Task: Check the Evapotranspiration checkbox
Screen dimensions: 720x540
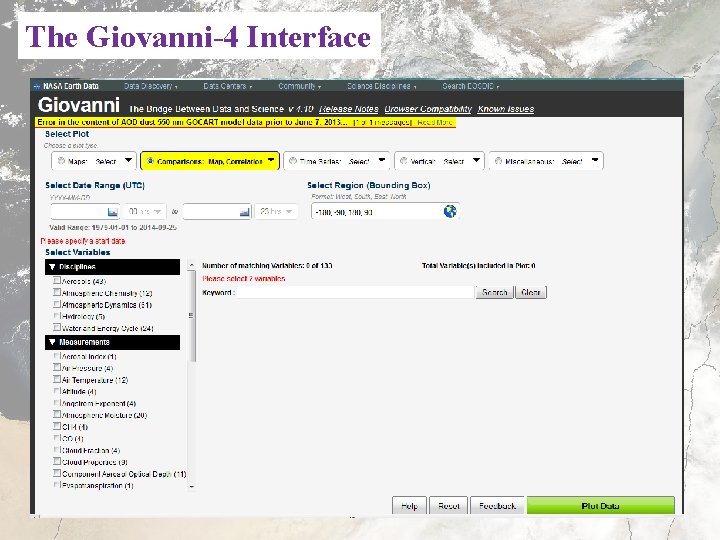Action: (x=57, y=485)
